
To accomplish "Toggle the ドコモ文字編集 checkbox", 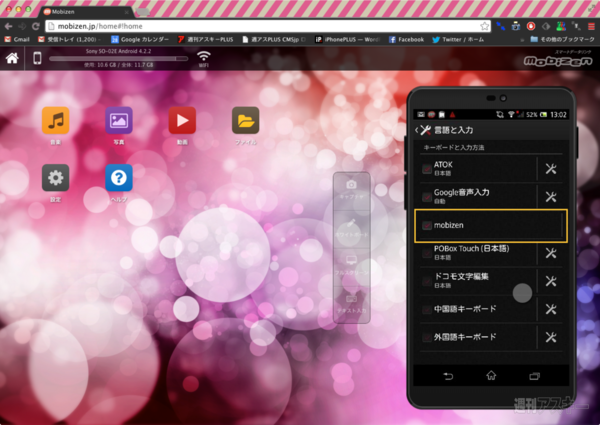I will (x=427, y=281).
